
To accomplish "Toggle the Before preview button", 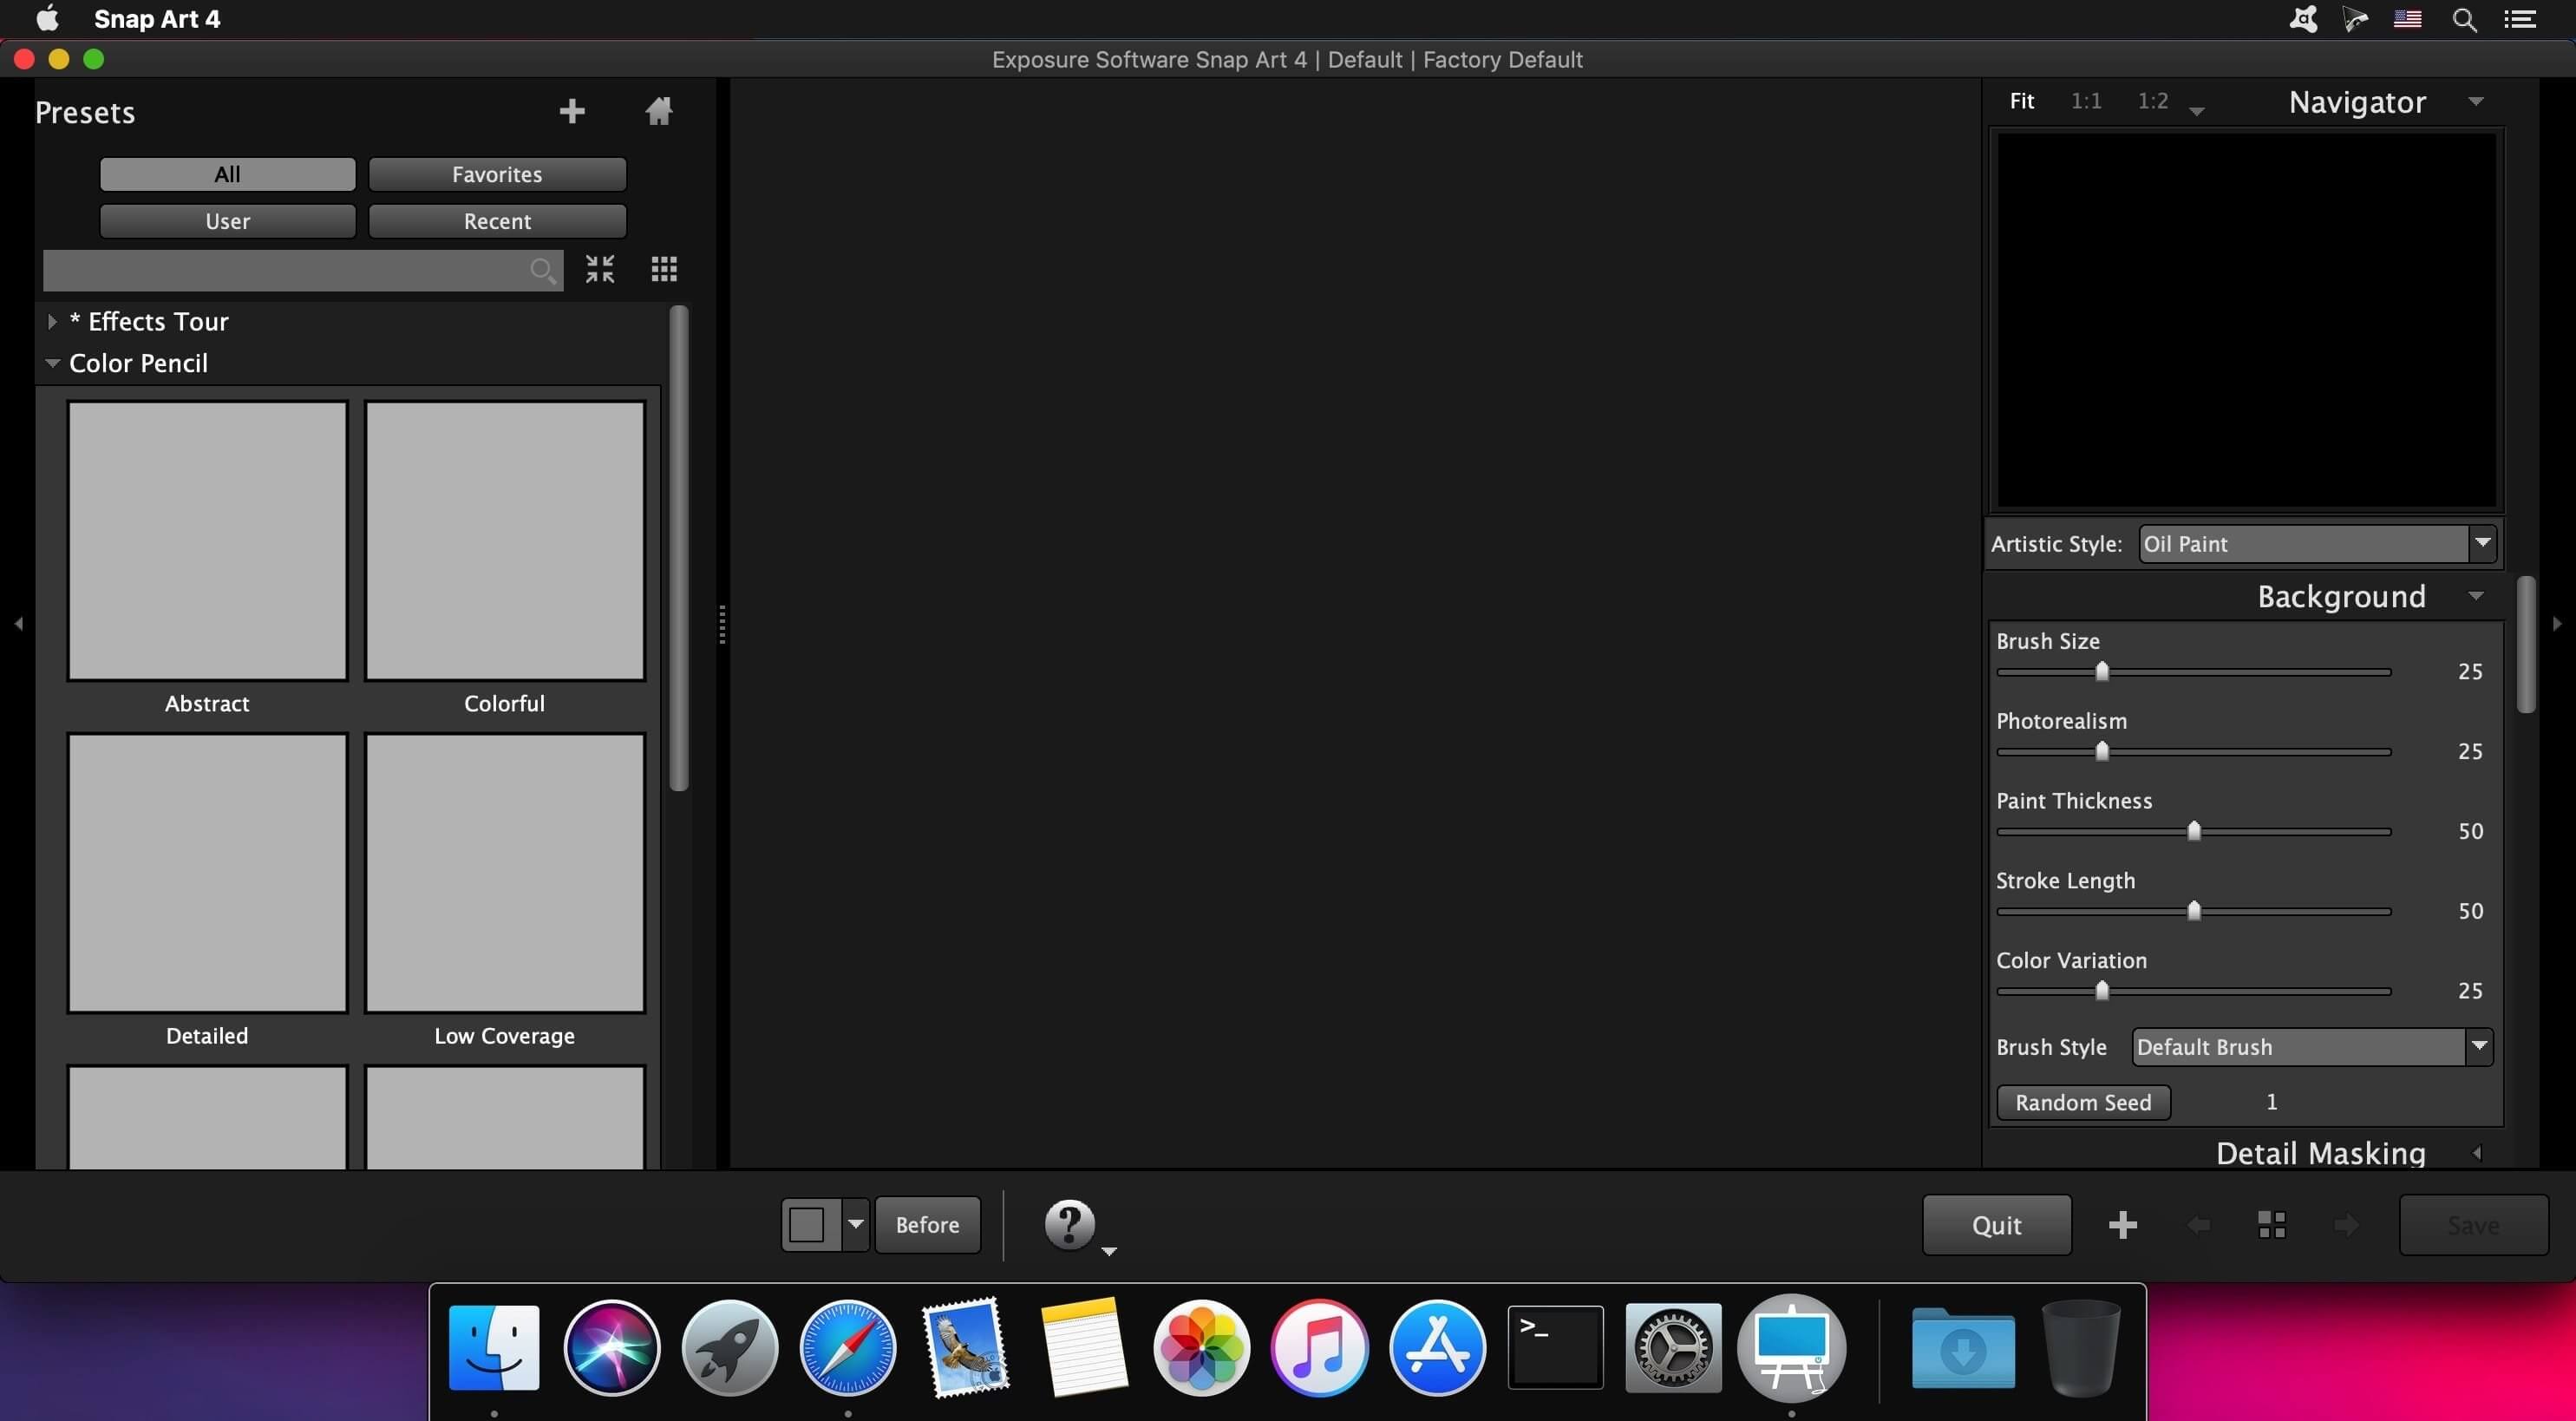I will point(927,1225).
